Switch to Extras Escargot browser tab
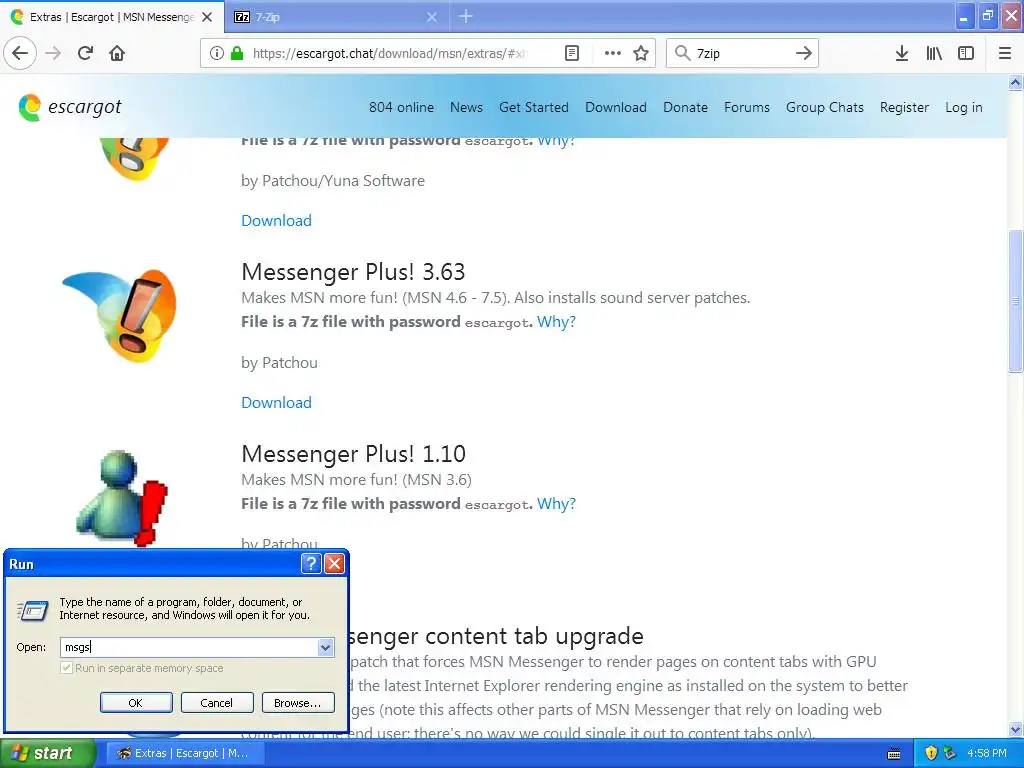Image resolution: width=1024 pixels, height=768 pixels. tap(112, 17)
